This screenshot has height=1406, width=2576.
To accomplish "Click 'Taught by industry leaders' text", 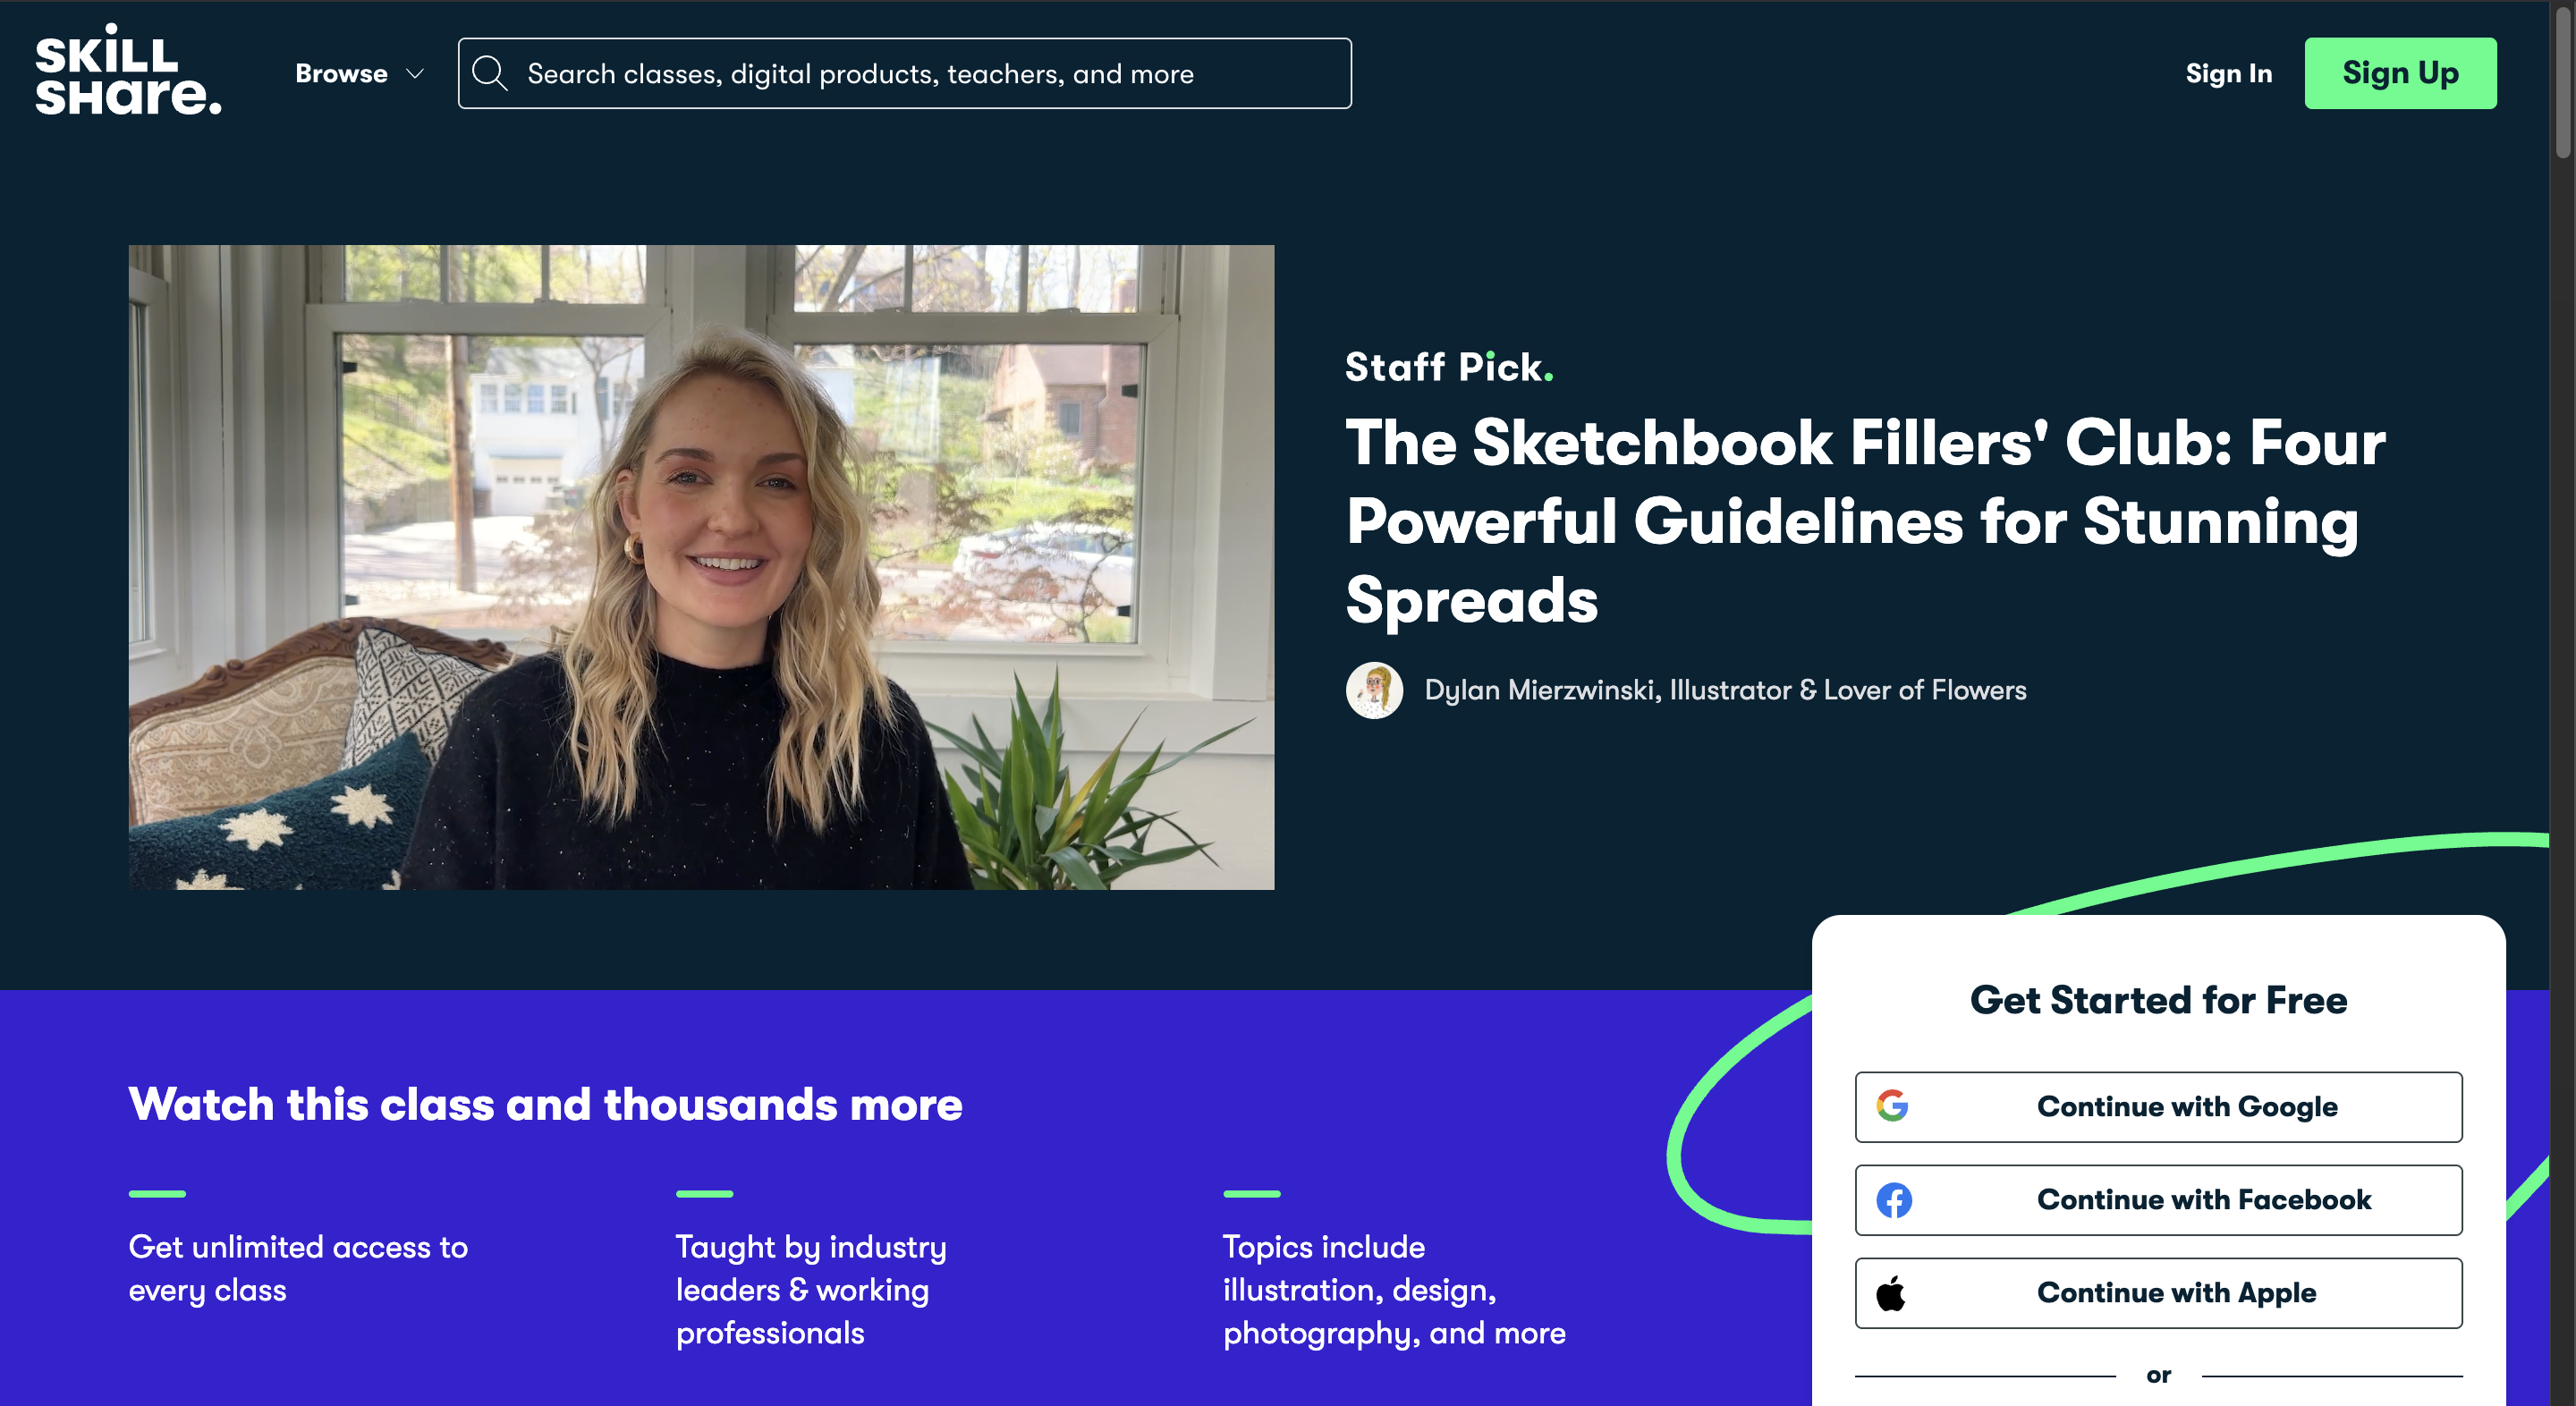I will [811, 1289].
